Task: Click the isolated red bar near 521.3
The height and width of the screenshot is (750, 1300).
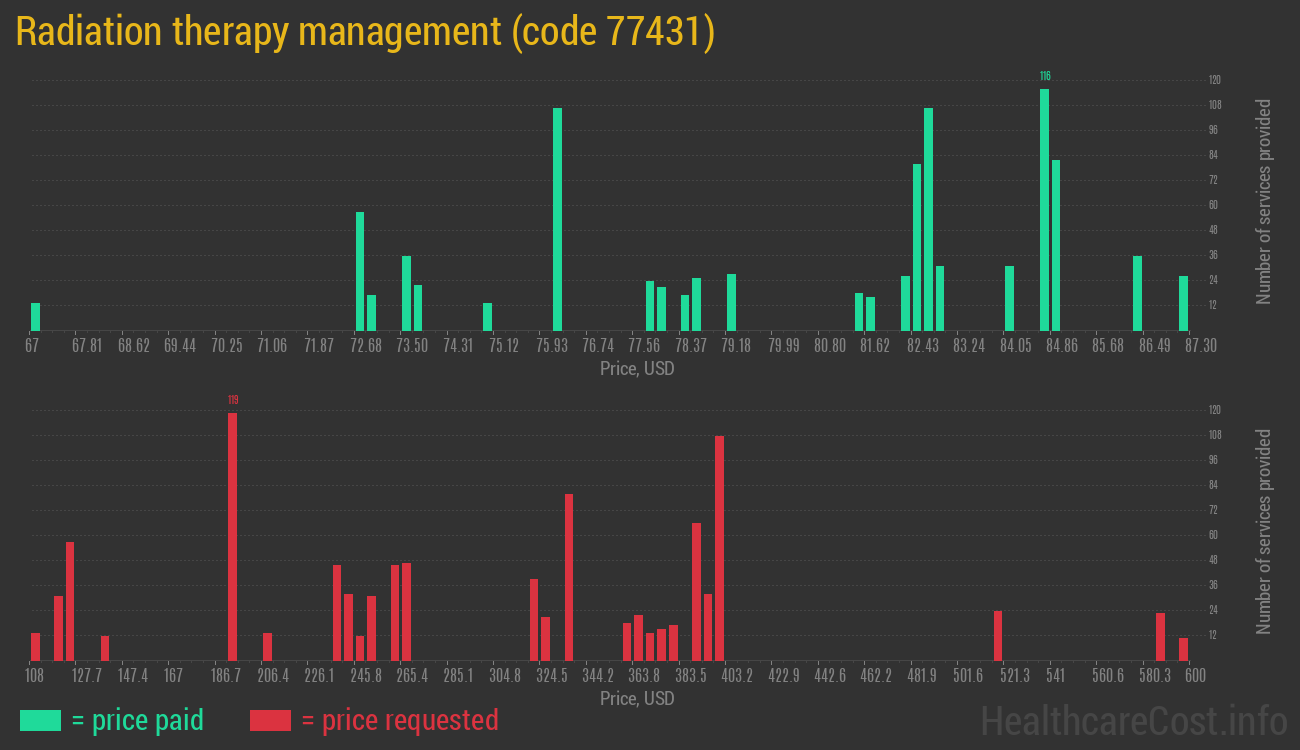Action: 998,636
